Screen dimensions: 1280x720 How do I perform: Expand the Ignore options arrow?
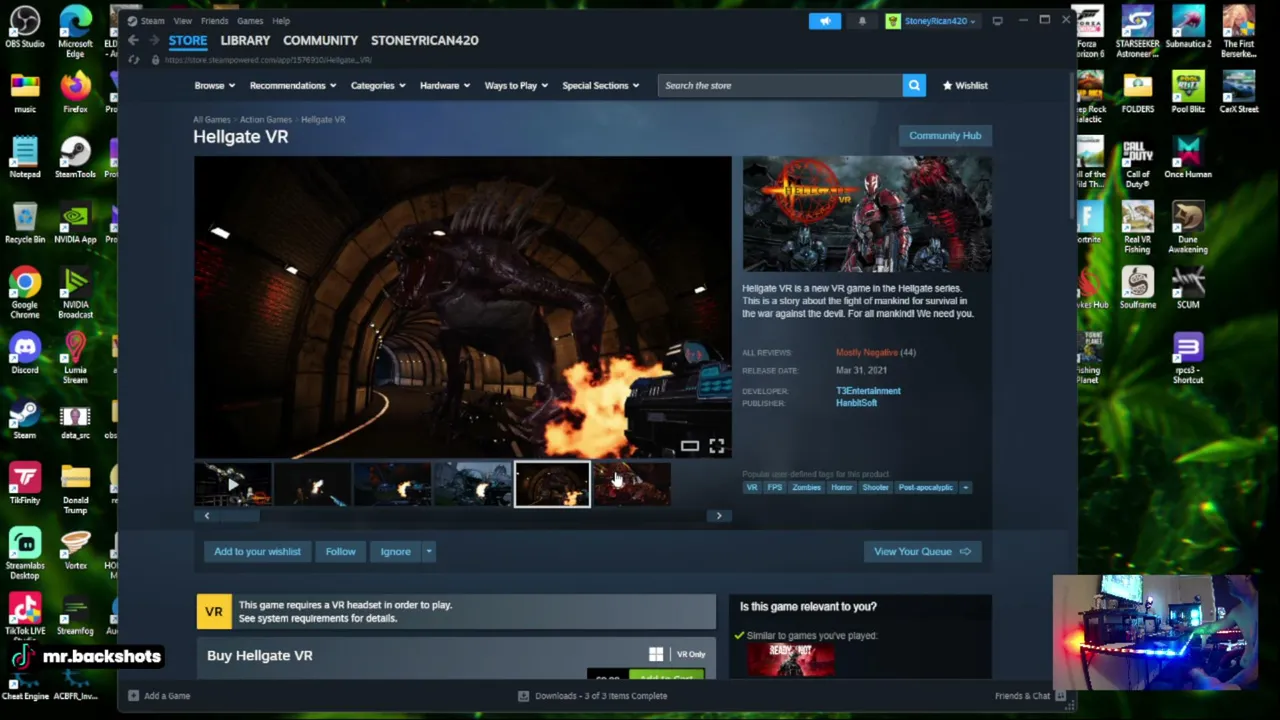coord(428,552)
